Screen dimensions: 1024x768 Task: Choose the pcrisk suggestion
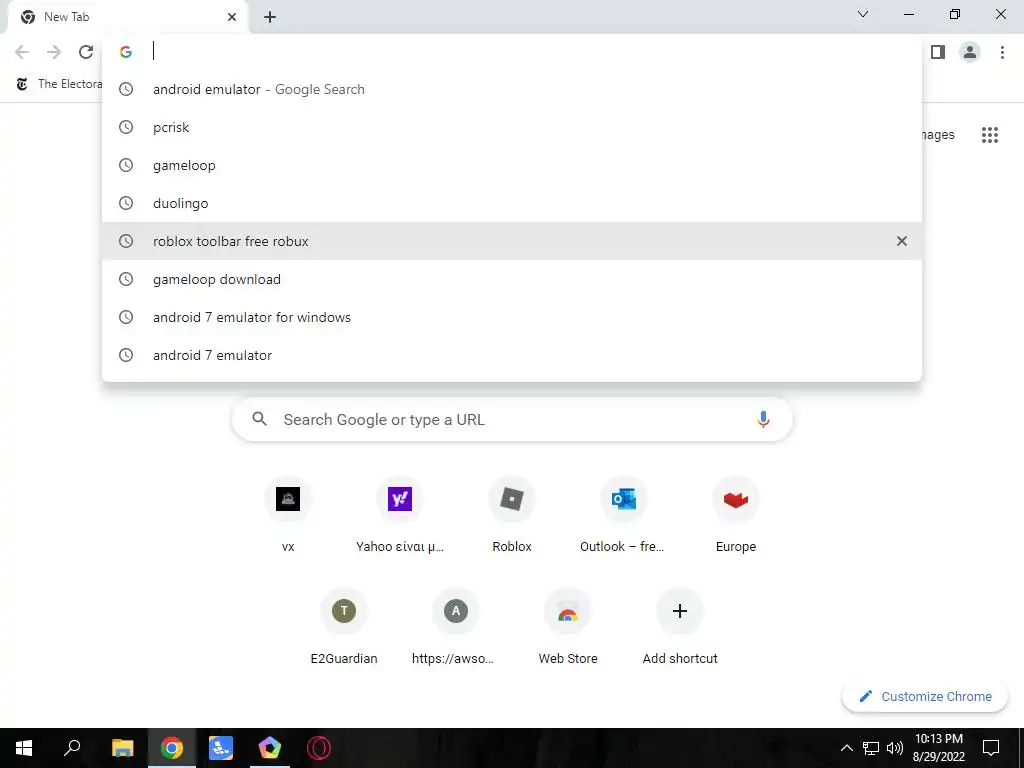tap(512, 127)
